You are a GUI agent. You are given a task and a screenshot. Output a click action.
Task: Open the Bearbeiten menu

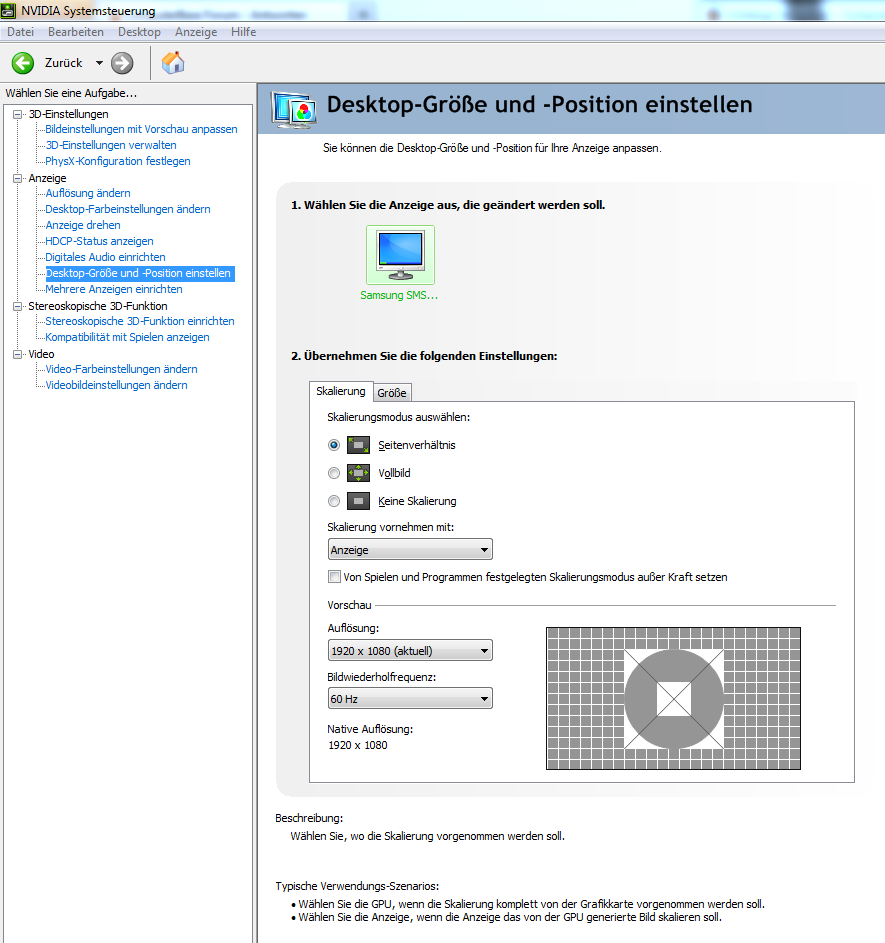[x=76, y=32]
